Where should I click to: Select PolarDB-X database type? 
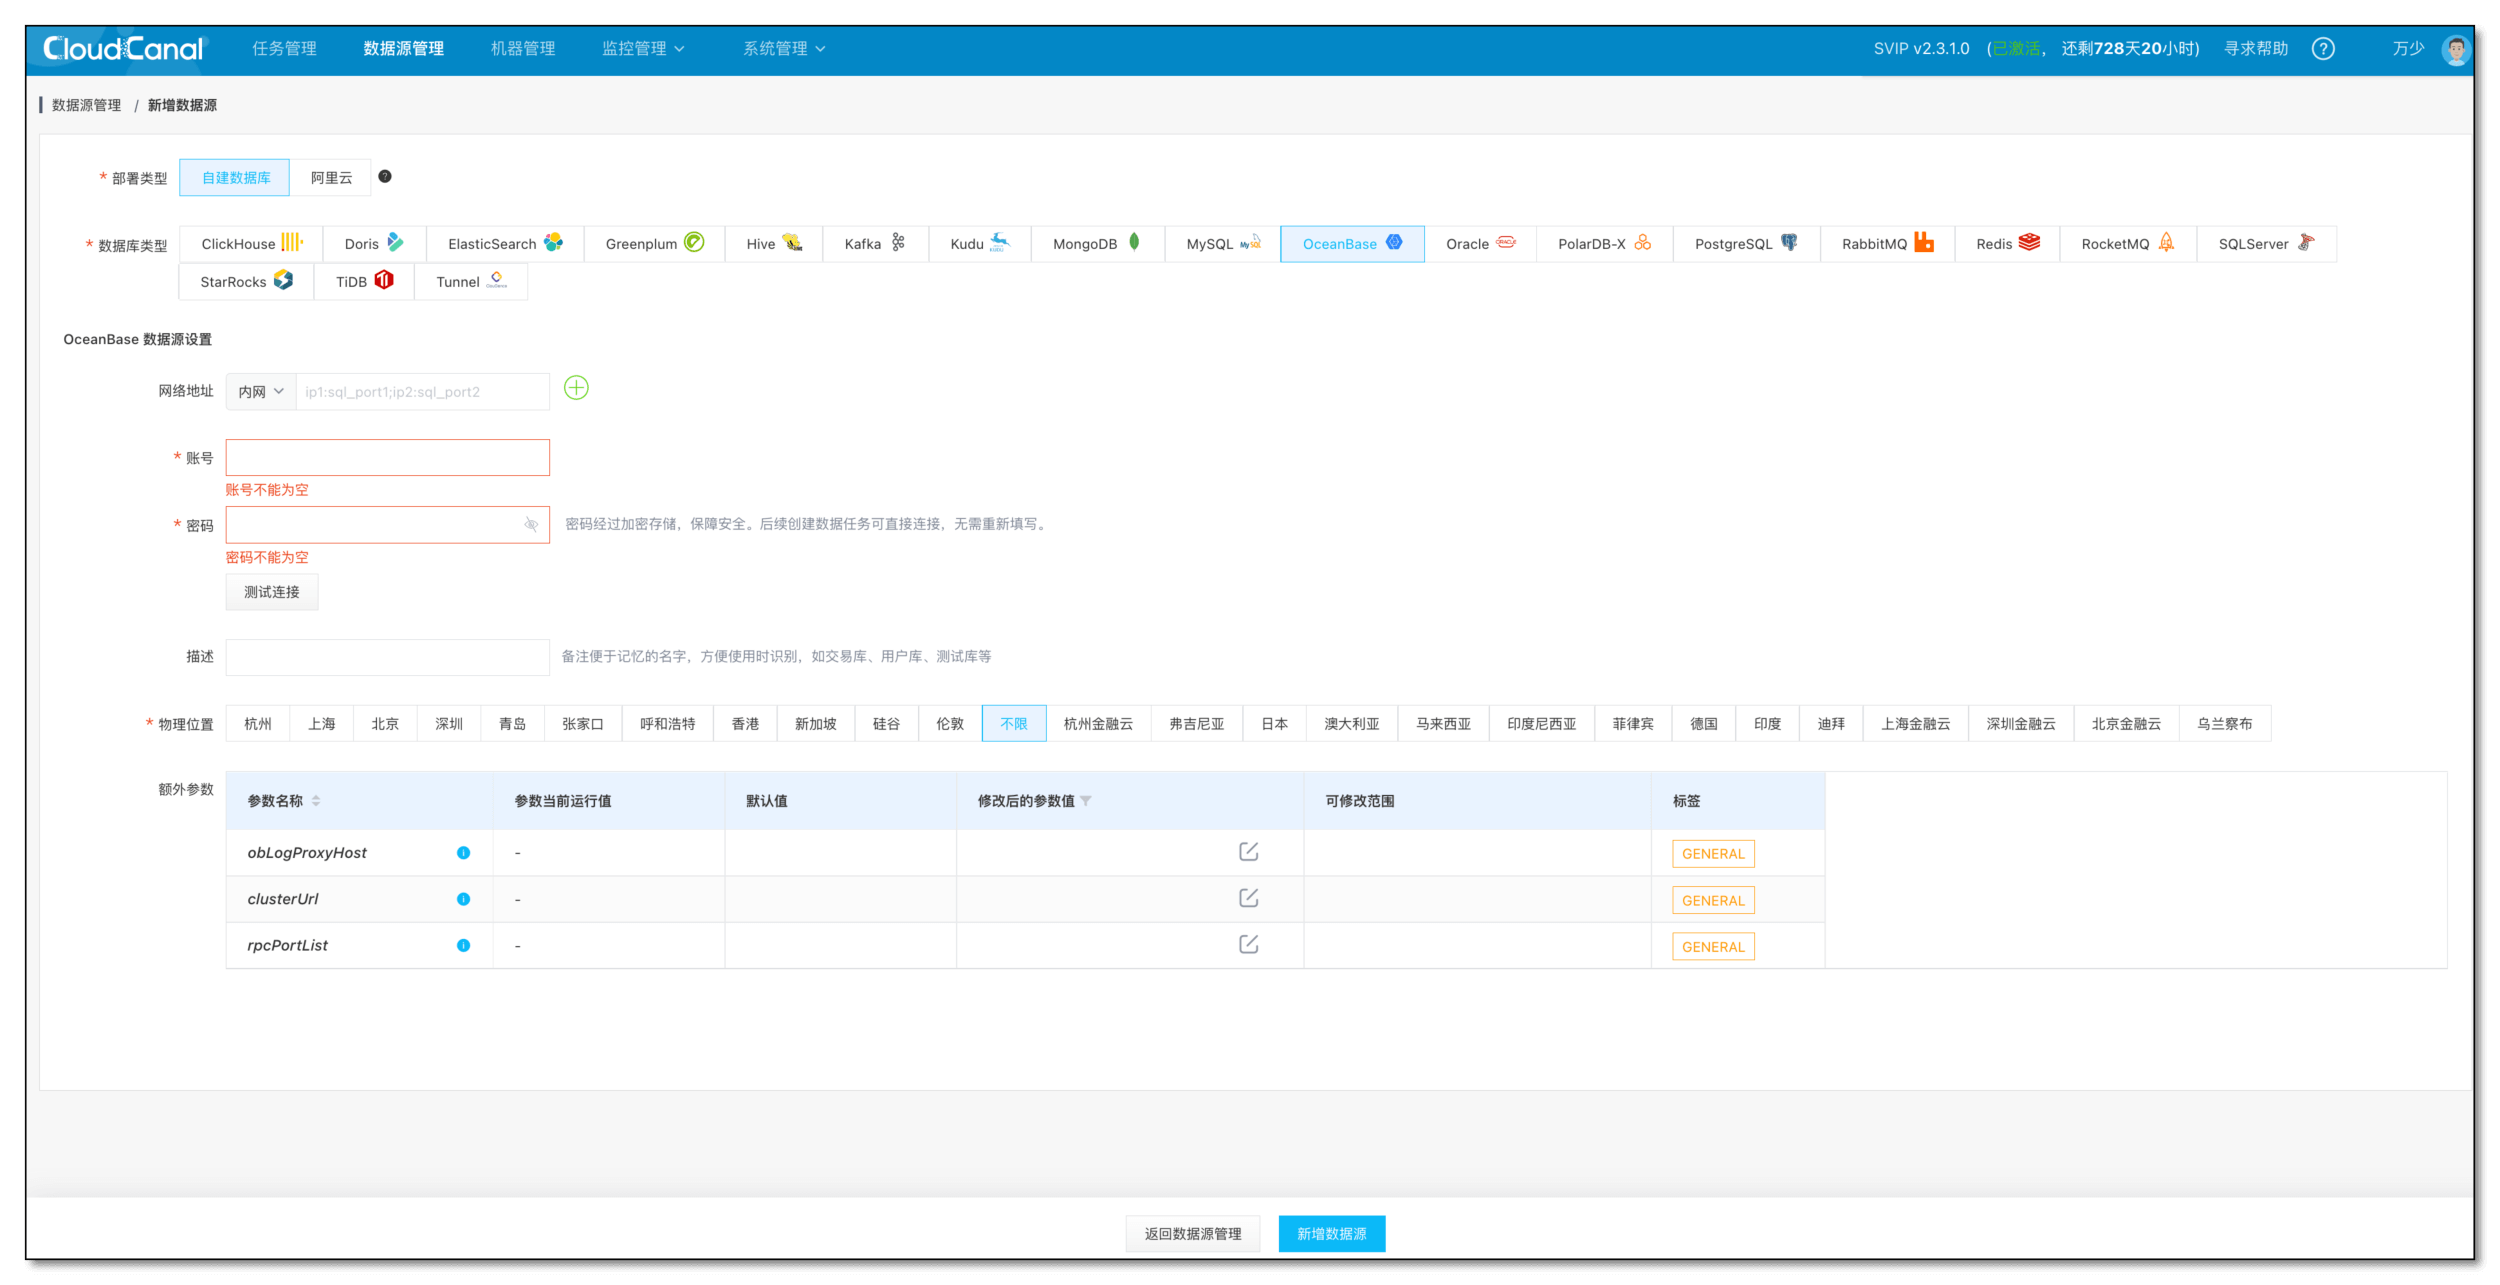1604,243
